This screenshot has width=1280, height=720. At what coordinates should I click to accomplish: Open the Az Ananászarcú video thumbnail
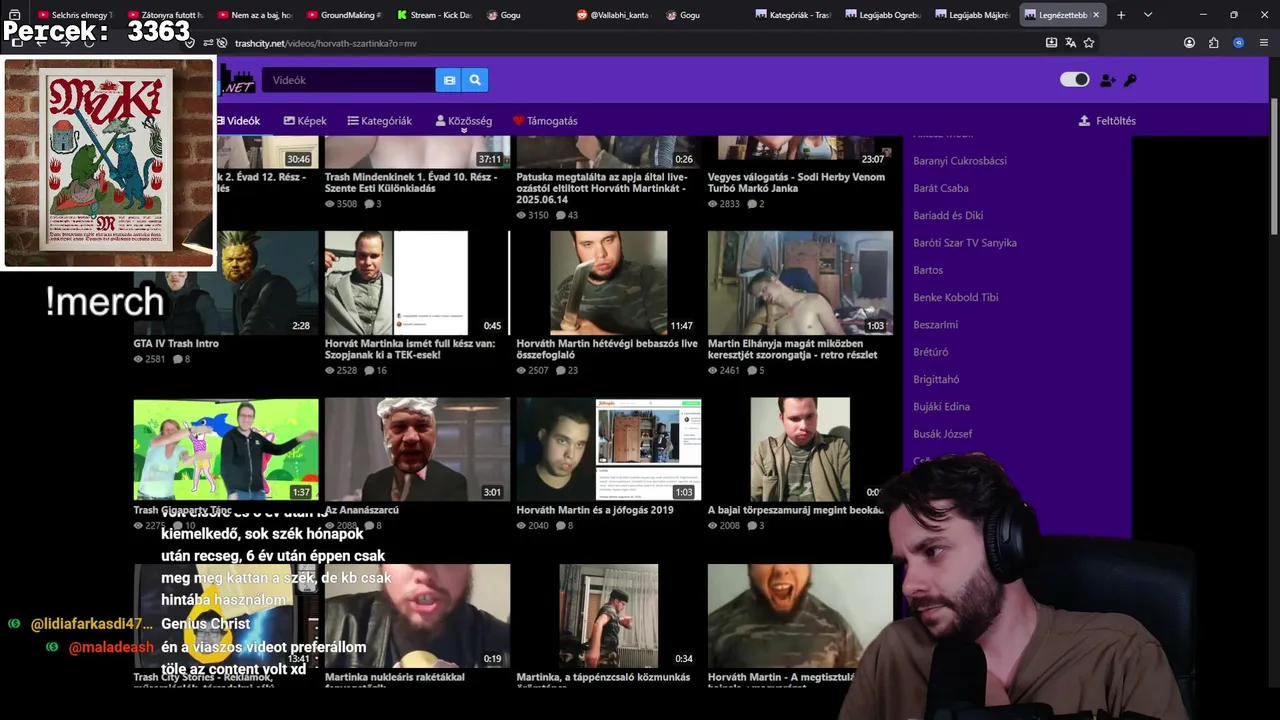[417, 450]
